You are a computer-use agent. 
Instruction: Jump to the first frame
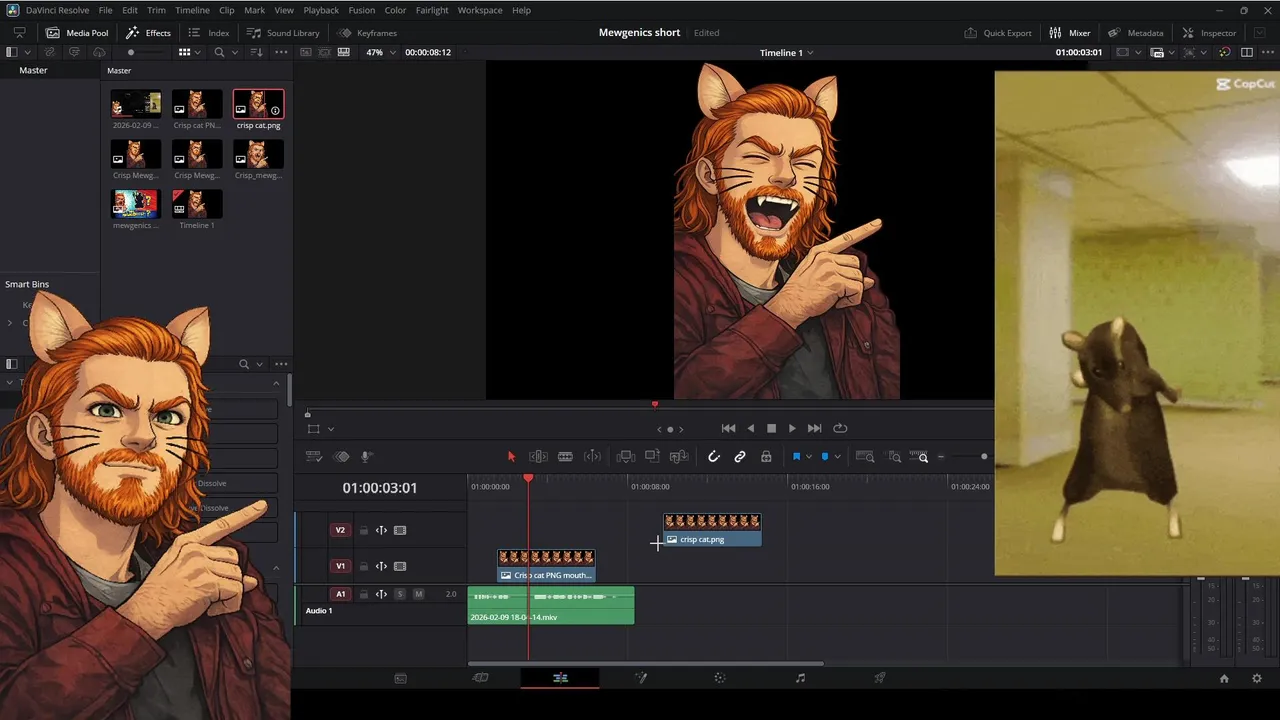(x=728, y=428)
